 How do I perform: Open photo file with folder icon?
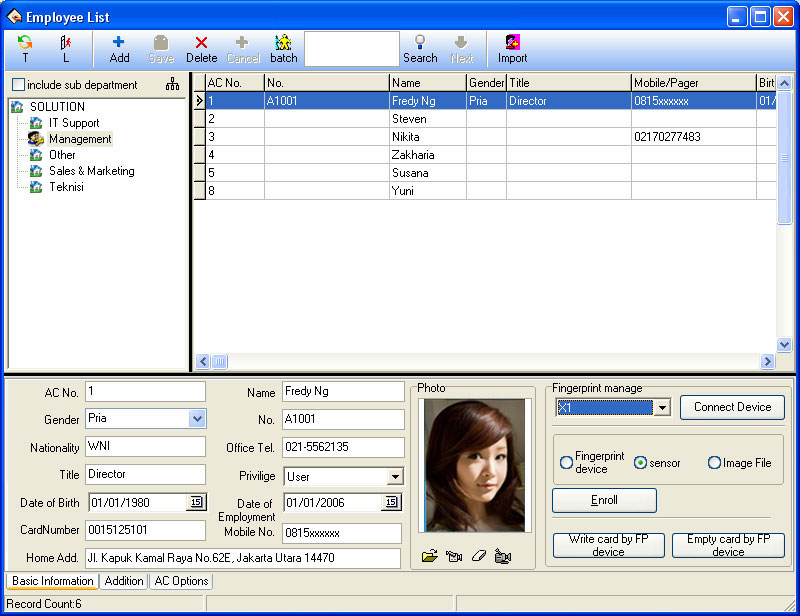point(430,556)
